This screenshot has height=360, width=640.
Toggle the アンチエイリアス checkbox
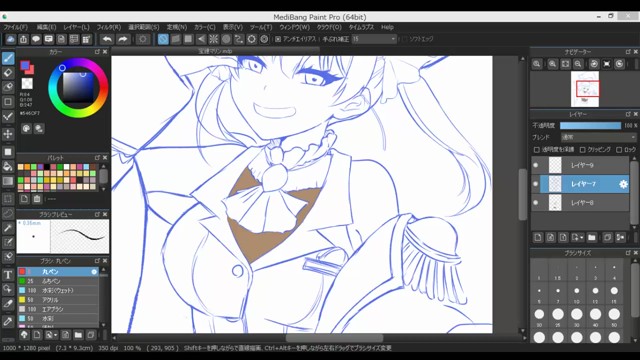click(x=278, y=39)
